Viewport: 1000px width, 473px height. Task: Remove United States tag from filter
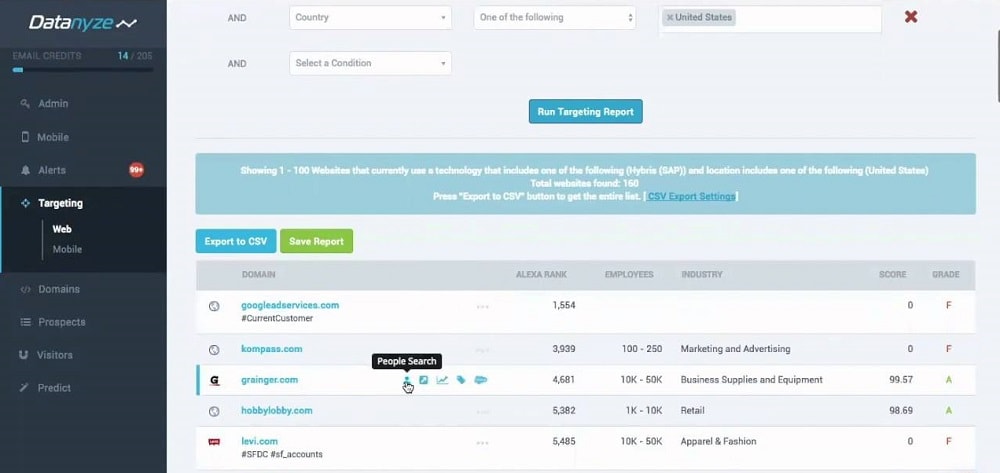coord(670,17)
